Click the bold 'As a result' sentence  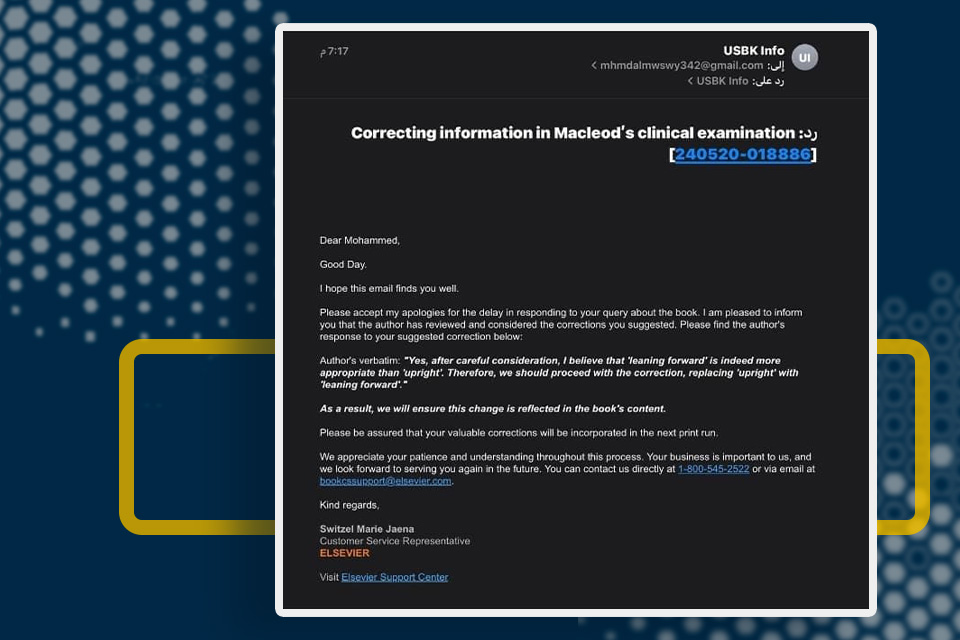[x=492, y=408]
